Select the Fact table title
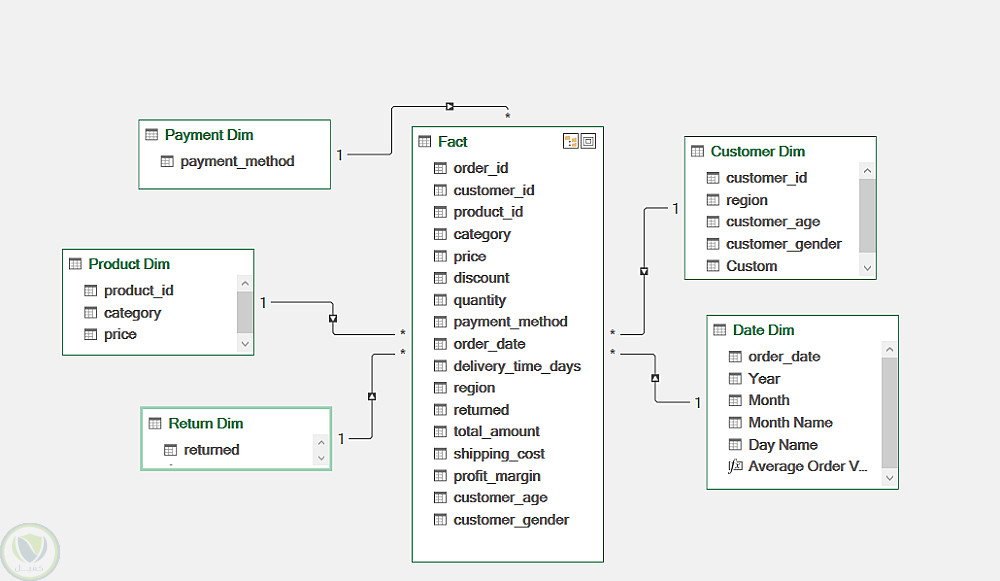Image resolution: width=1000 pixels, height=581 pixels. tap(453, 142)
